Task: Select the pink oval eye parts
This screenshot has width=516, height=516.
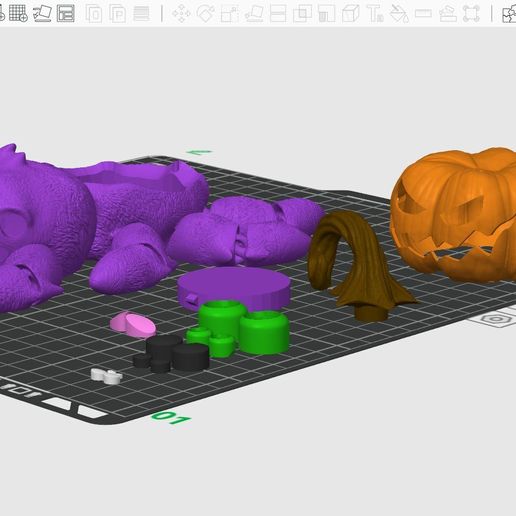Action: coord(134,325)
